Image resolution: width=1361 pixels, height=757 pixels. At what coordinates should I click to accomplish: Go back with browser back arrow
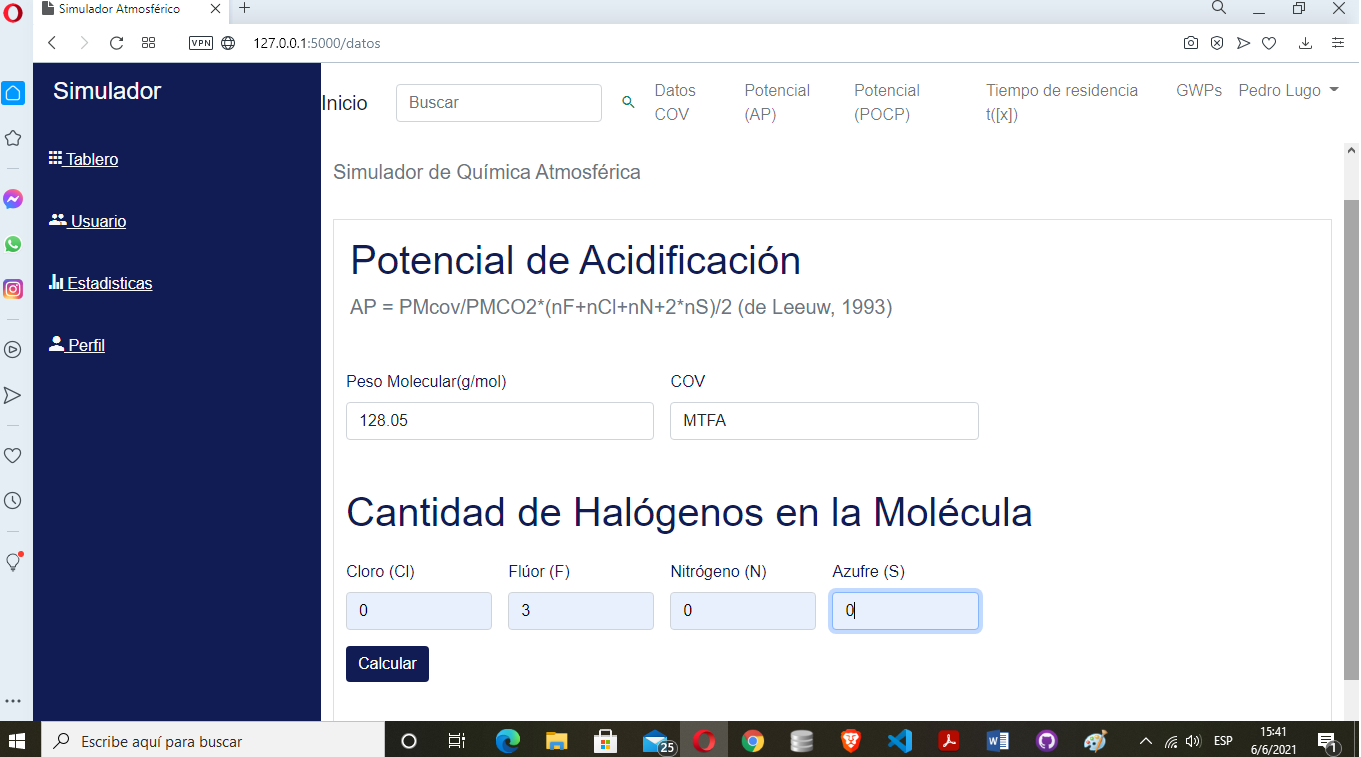pos(52,43)
